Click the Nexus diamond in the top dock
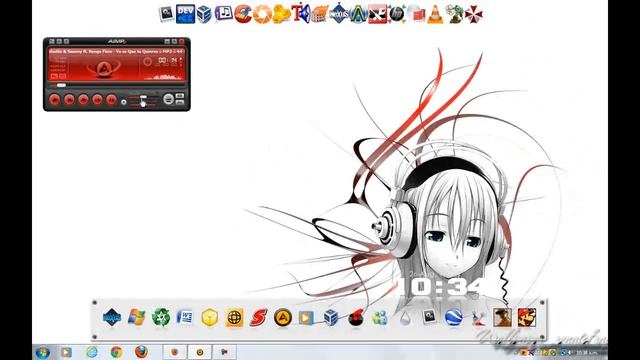 [339, 14]
